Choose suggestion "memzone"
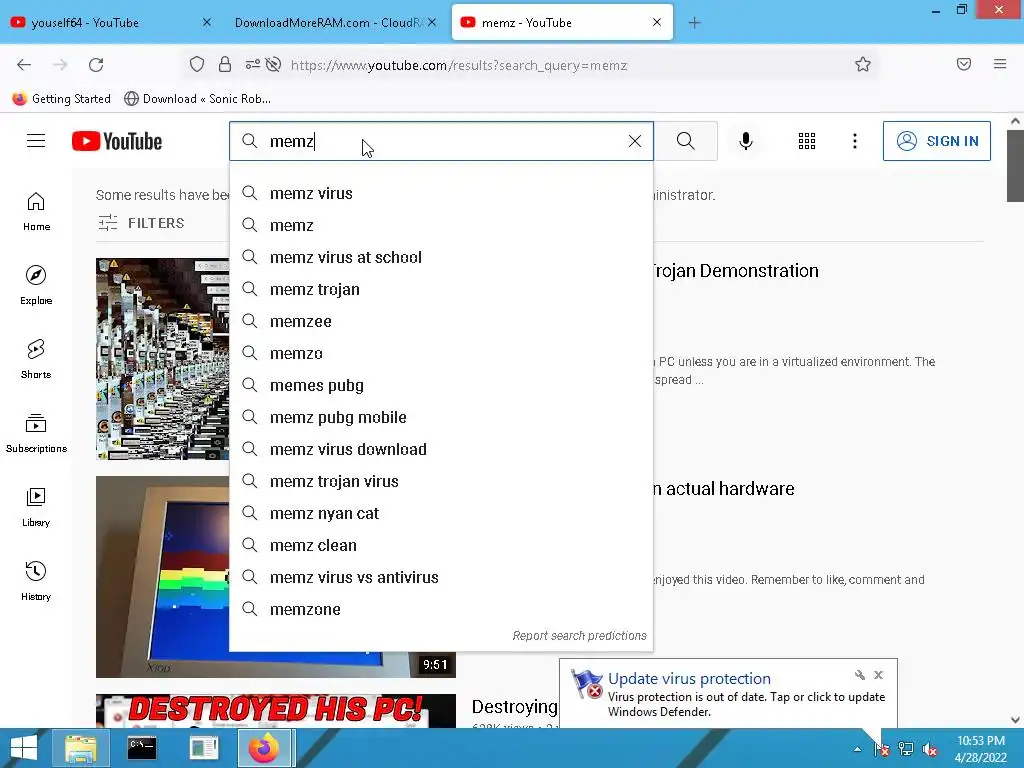This screenshot has width=1024, height=768. click(441, 609)
